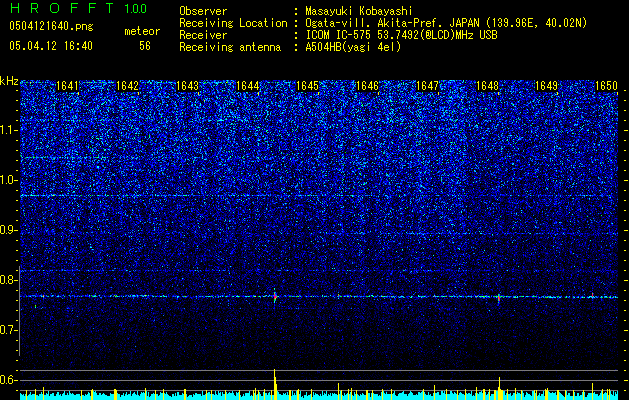Click the Observer label

203,11
